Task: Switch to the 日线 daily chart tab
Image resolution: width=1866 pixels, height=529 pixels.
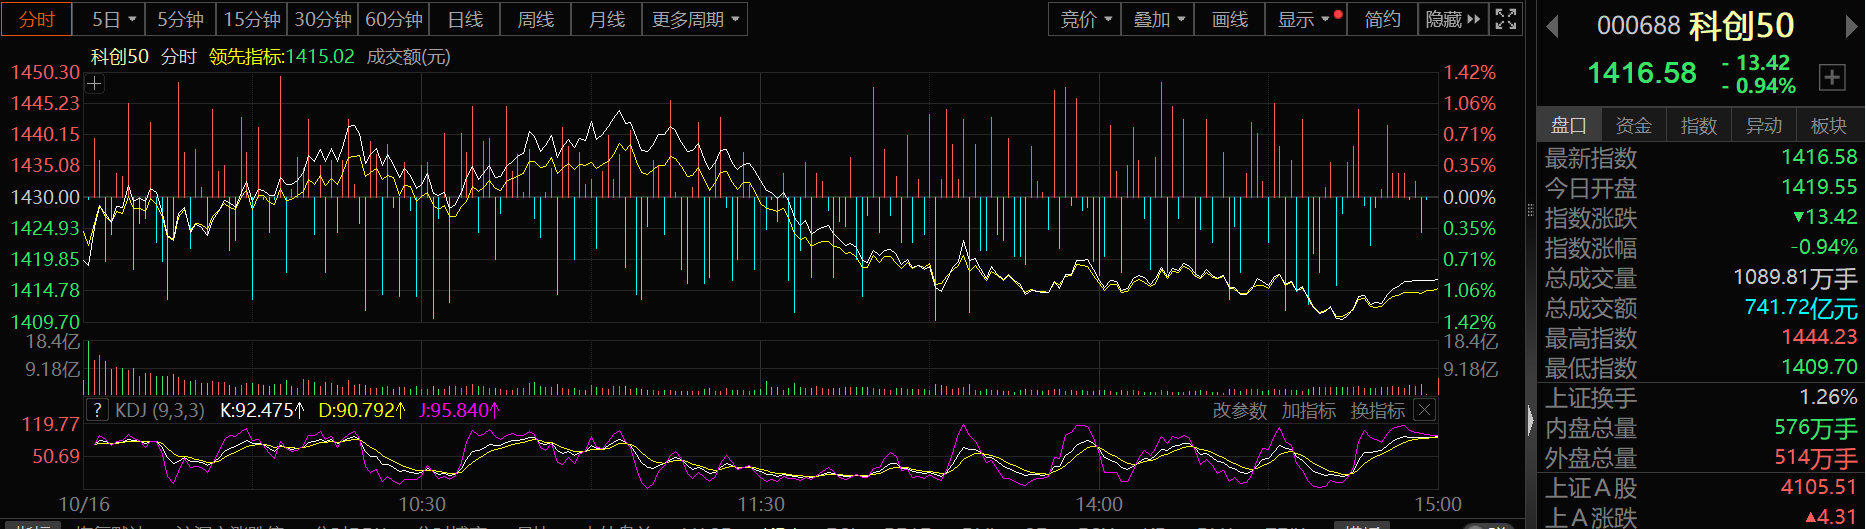Action: coord(465,19)
